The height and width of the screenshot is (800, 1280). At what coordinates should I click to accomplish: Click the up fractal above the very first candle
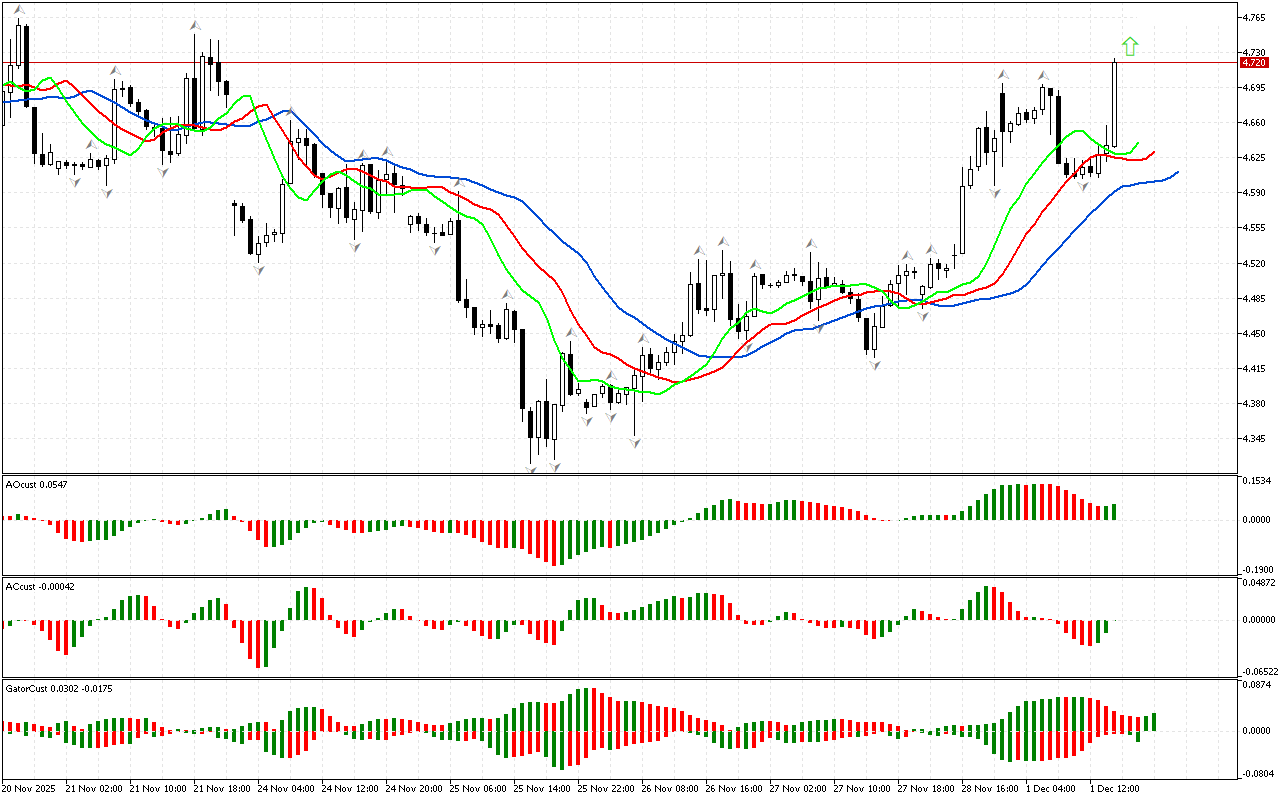point(19,9)
